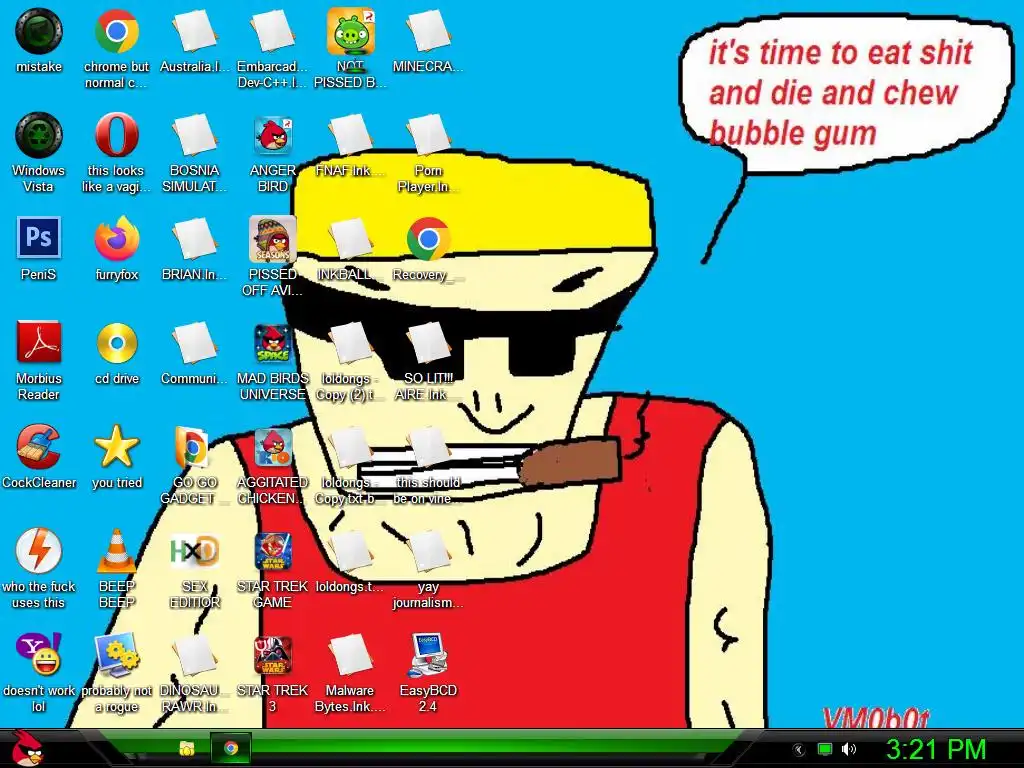Open 'MAD BIRDS UNIVERSE' space icon

coord(272,343)
